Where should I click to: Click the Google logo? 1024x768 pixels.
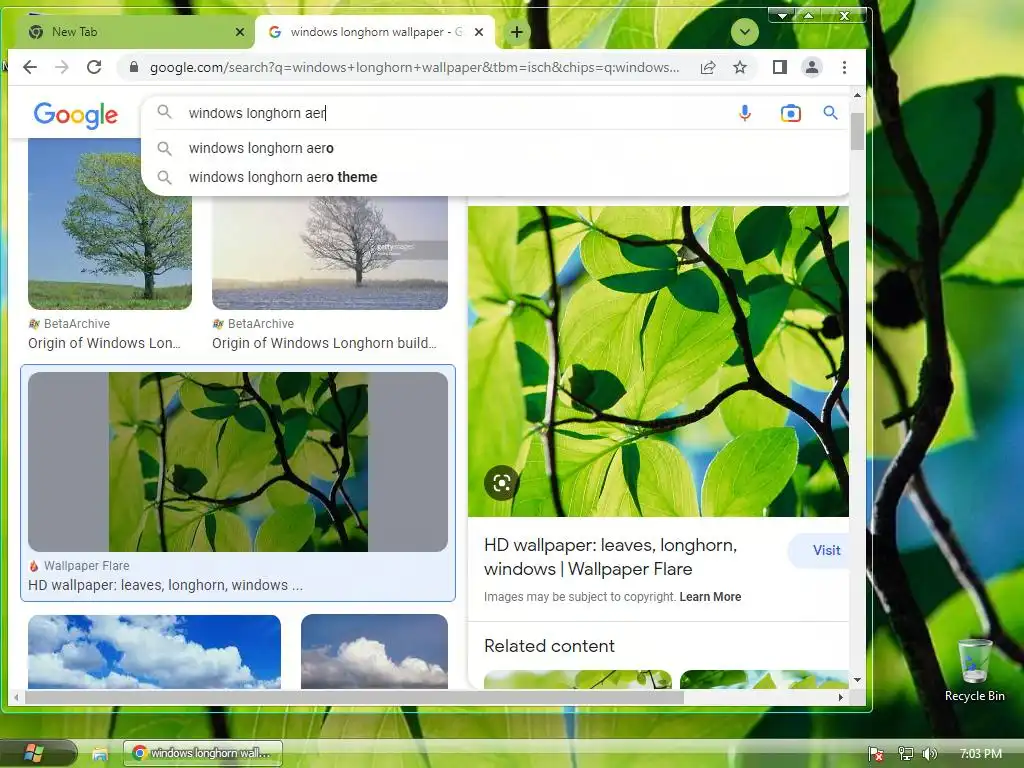coord(76,115)
